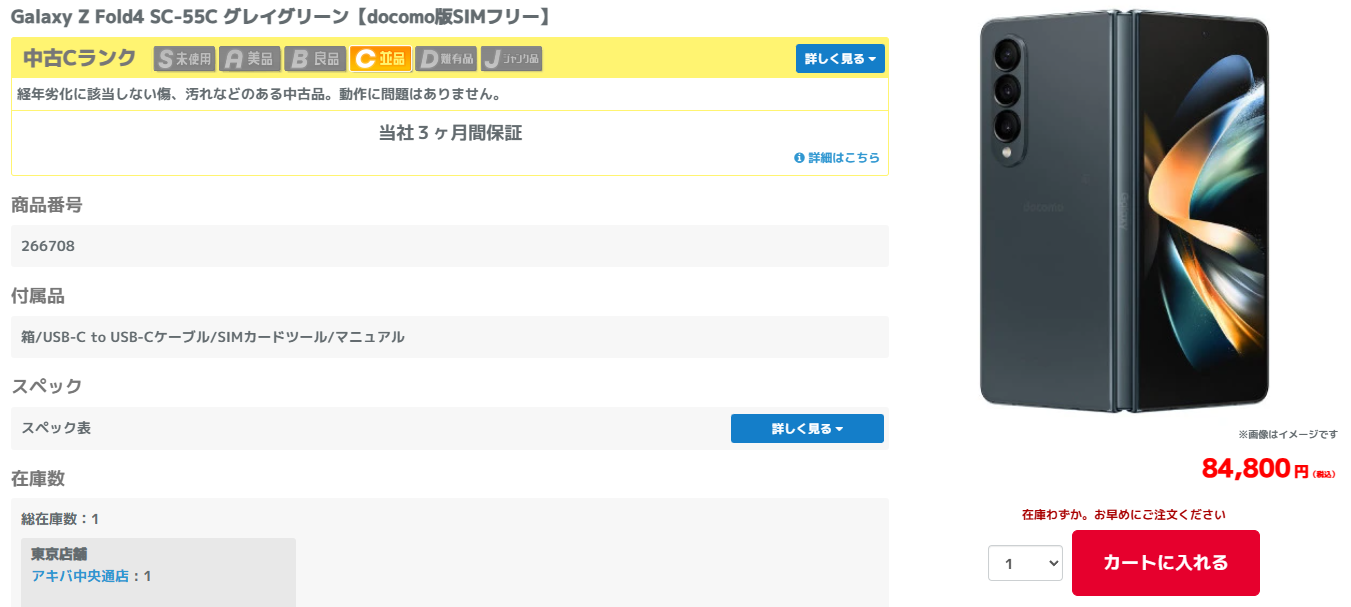Click the 在庫数 section heading
Viewport: 1351px width, 607px height.
coord(37,478)
